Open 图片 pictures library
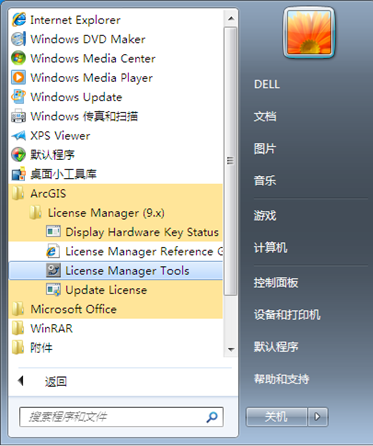 [265, 149]
